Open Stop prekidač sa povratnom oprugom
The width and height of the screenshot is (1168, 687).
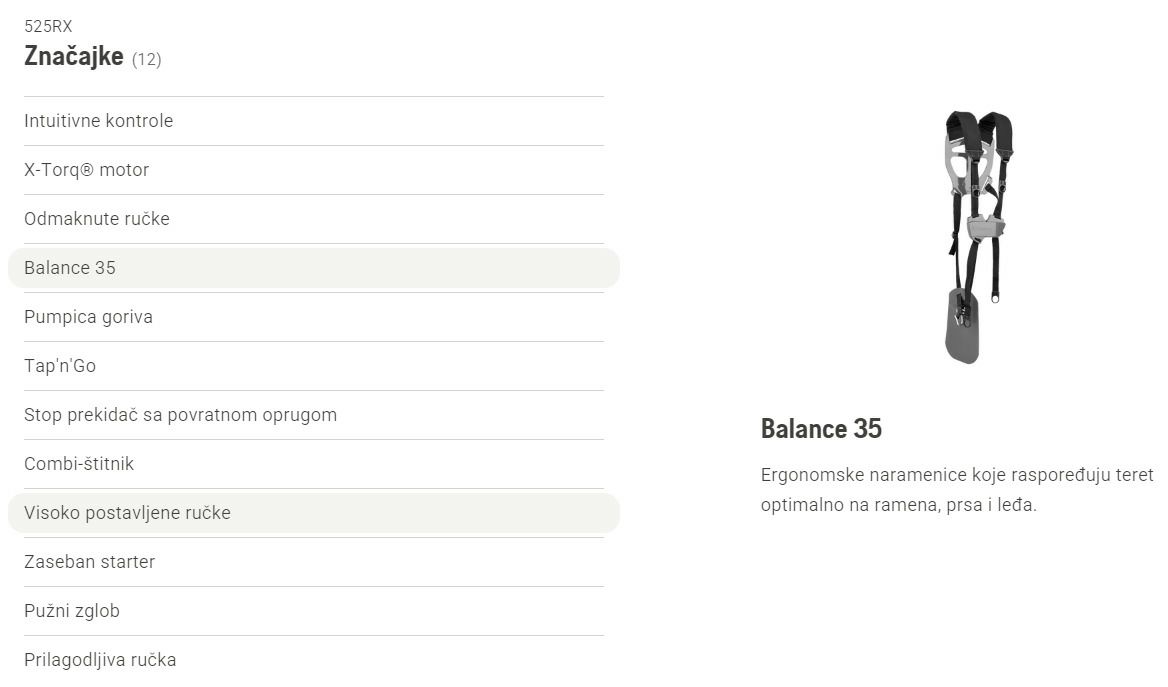pos(314,415)
